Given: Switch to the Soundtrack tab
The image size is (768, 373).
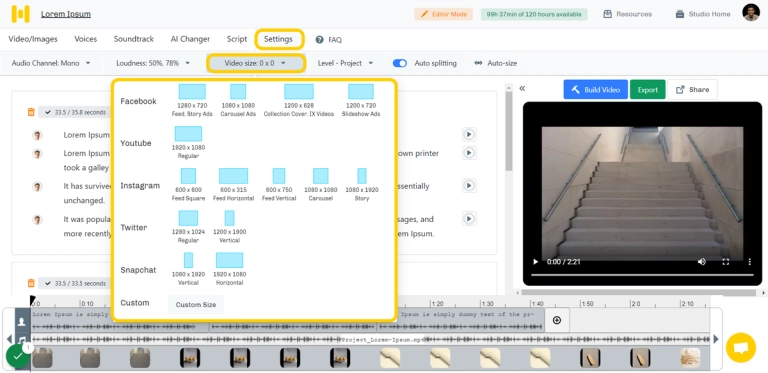Looking at the screenshot, I should coord(134,39).
